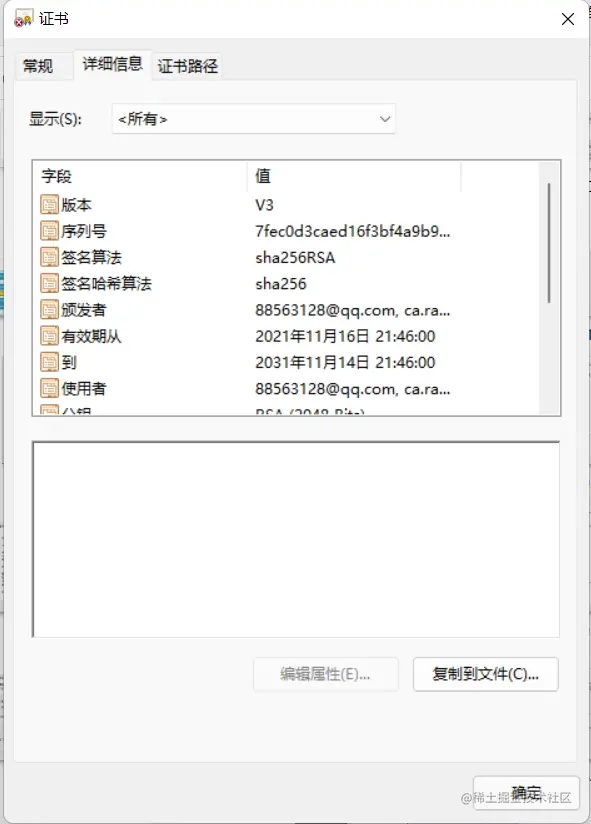Click inside the empty value details box
591x824 pixels.
(296, 539)
